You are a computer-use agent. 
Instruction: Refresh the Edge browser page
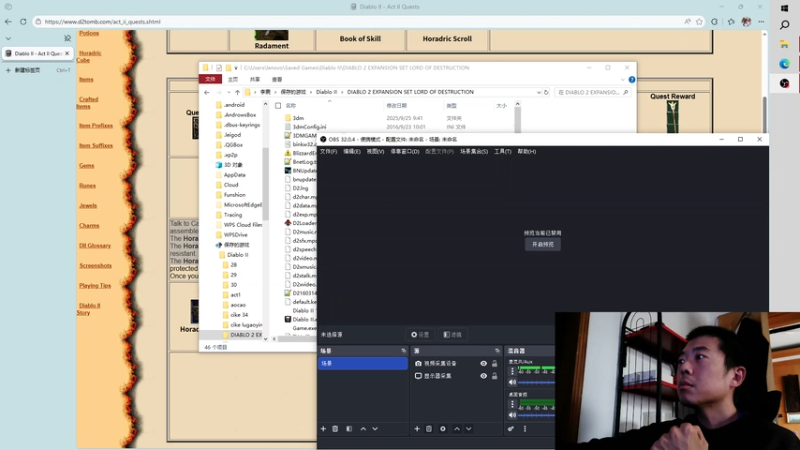(23, 21)
